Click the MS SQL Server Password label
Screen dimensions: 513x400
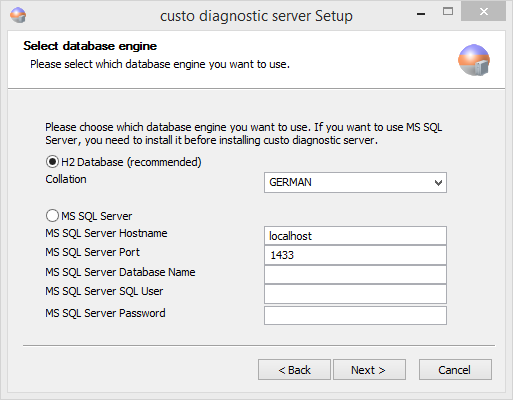[105, 313]
